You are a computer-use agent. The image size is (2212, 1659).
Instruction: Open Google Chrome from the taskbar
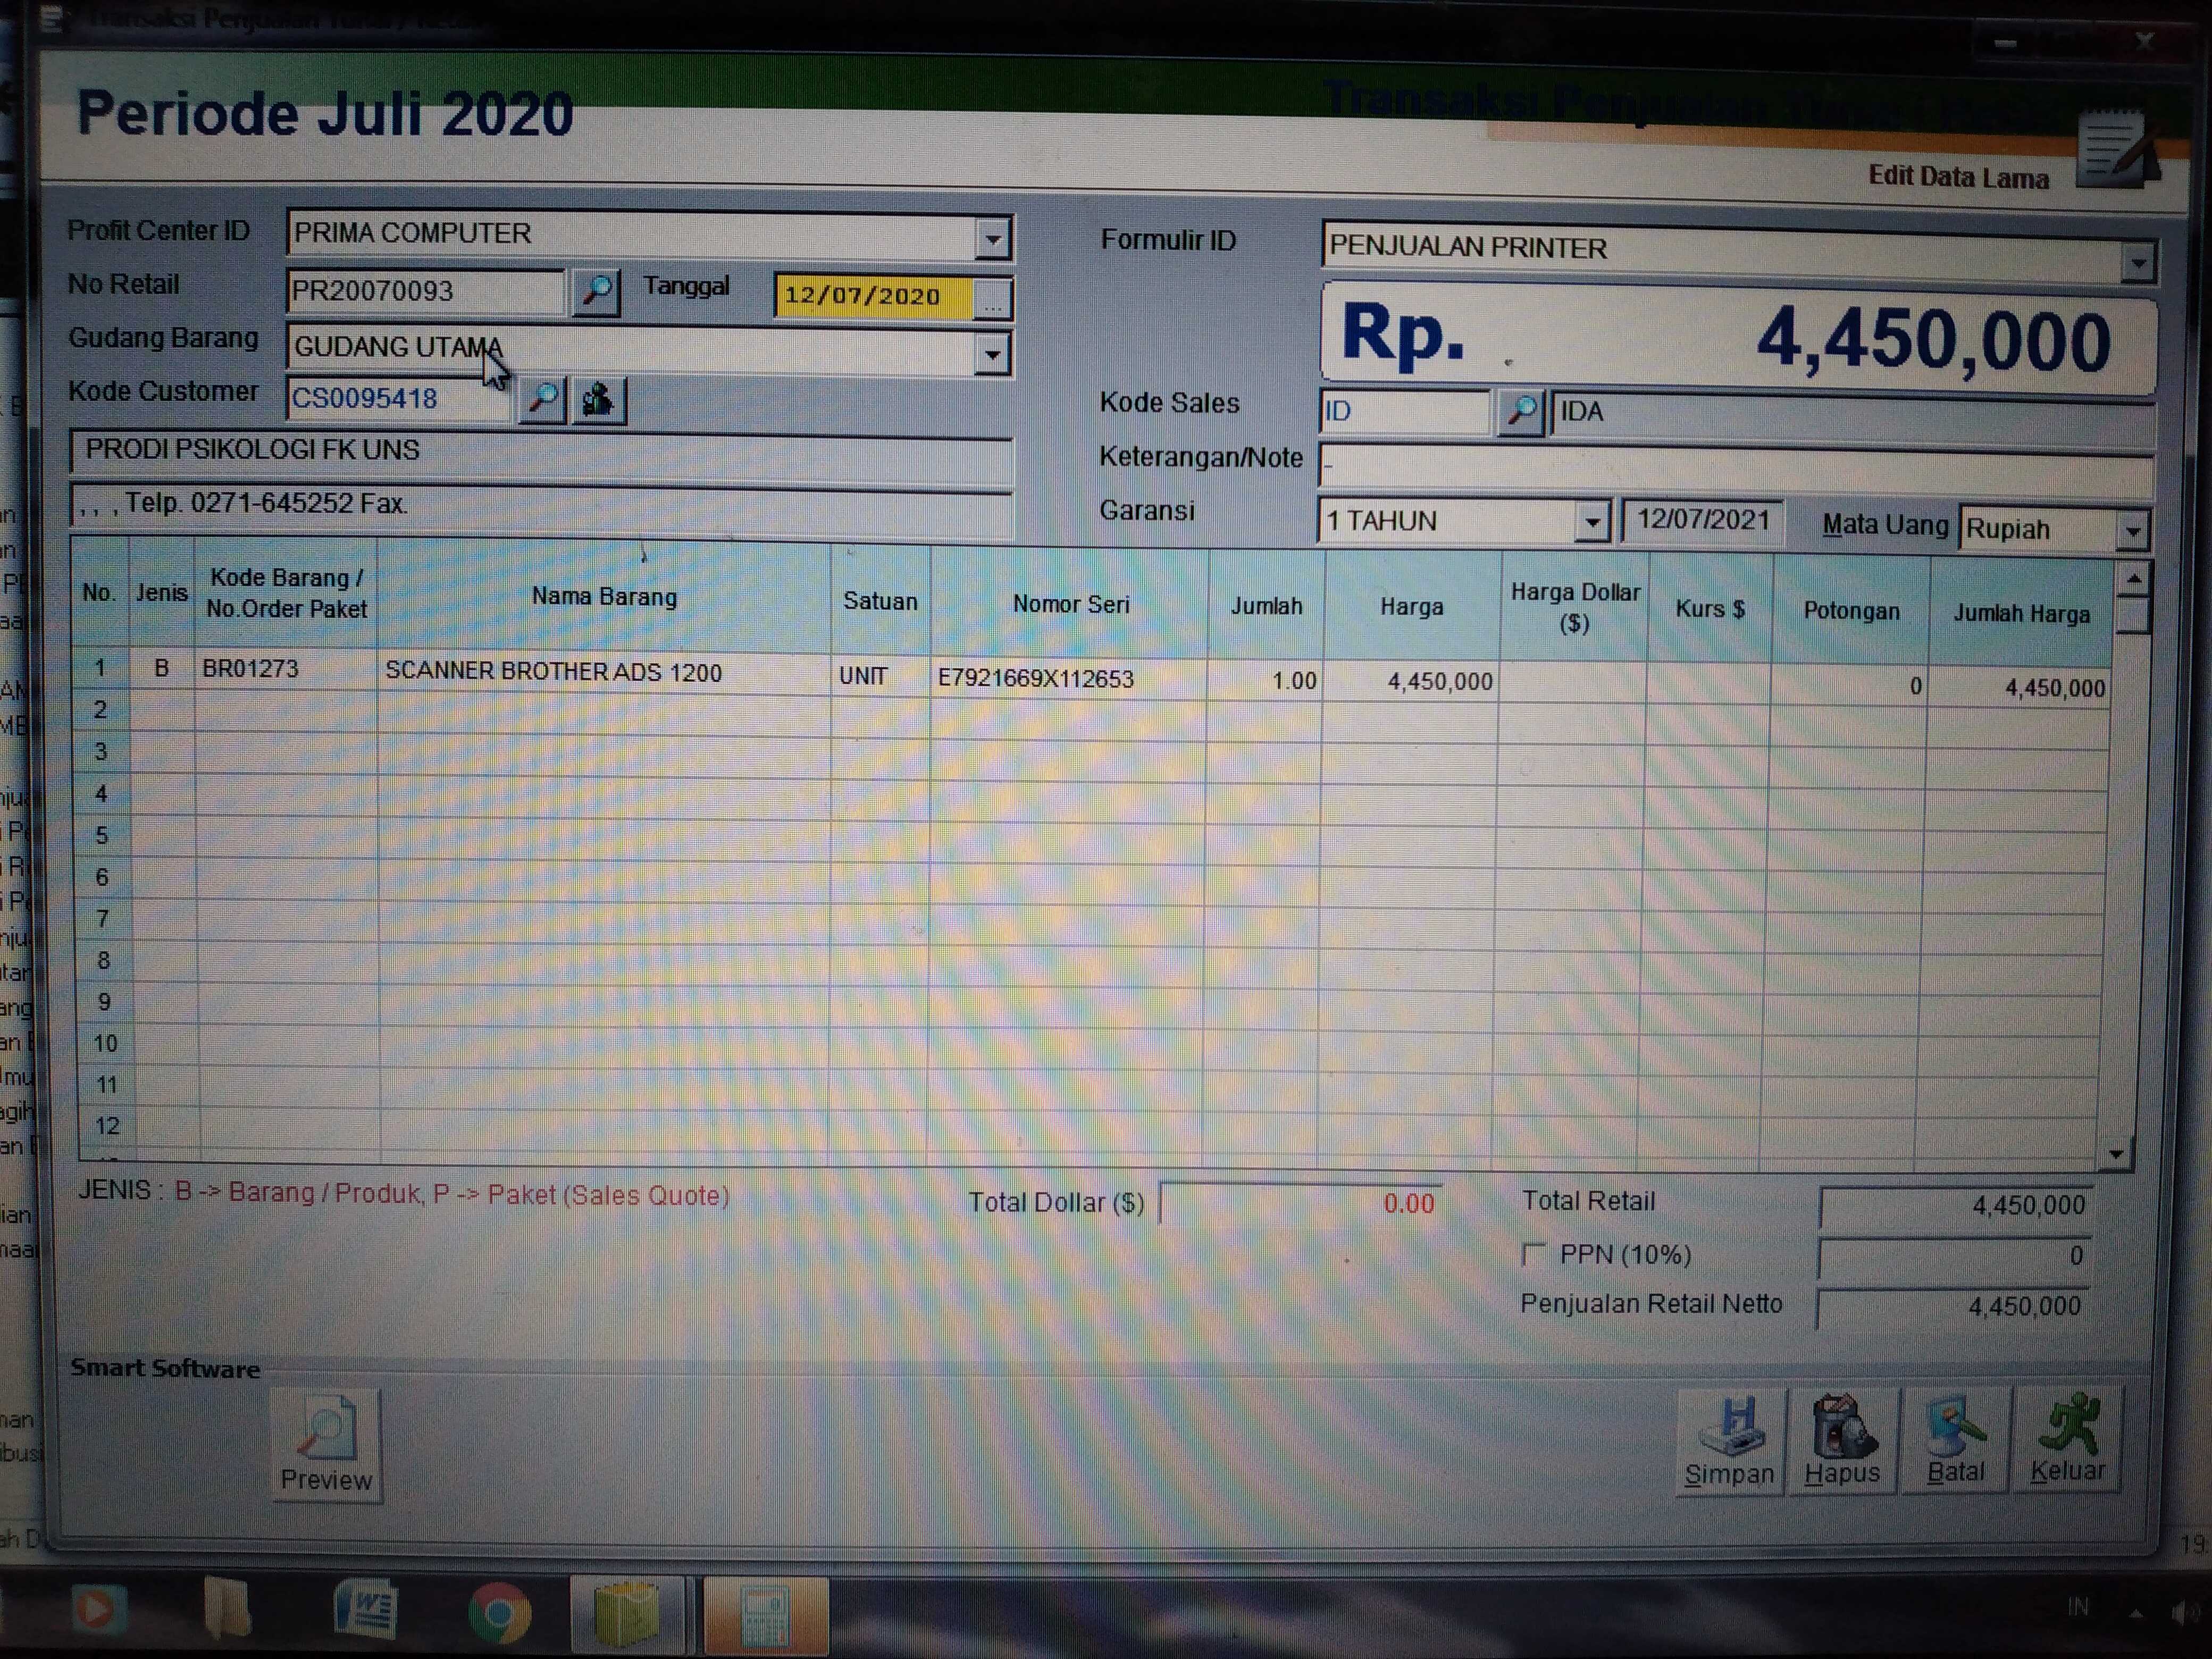click(499, 1613)
